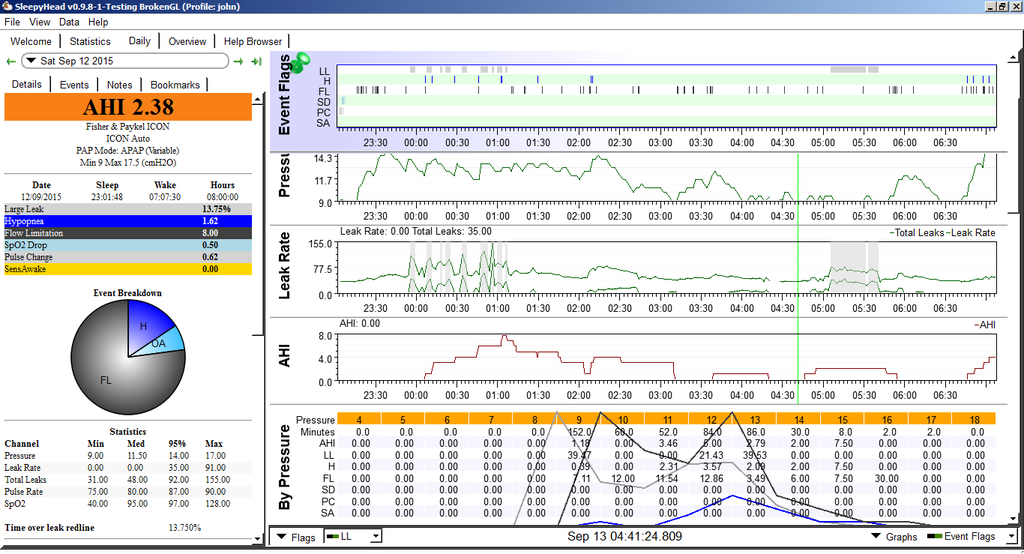This screenshot has width=1024, height=554.
Task: Click the Event Flags graph title
Action: point(284,95)
